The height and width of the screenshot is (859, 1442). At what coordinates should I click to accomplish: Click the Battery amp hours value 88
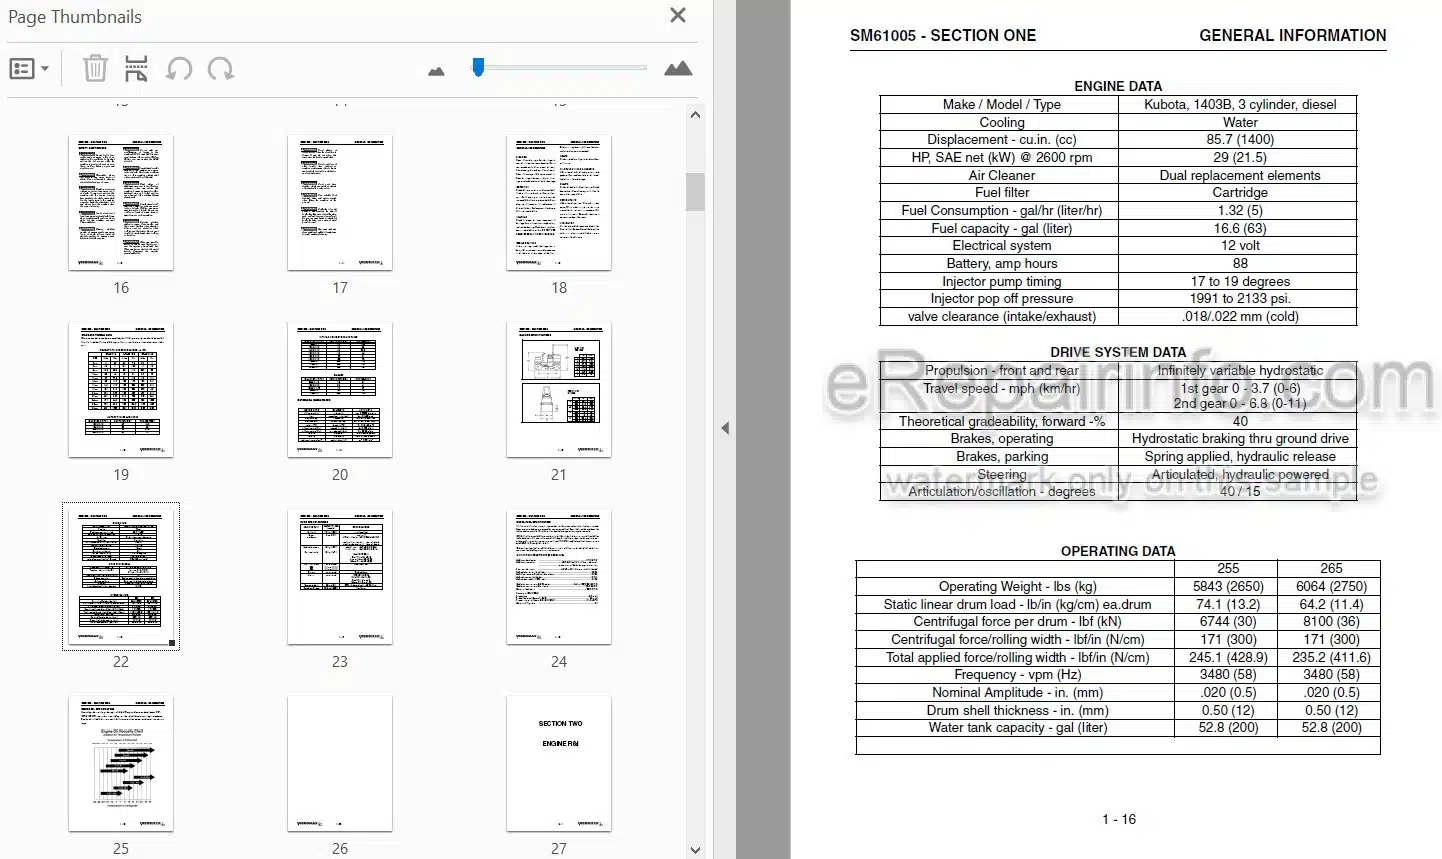pos(1240,264)
